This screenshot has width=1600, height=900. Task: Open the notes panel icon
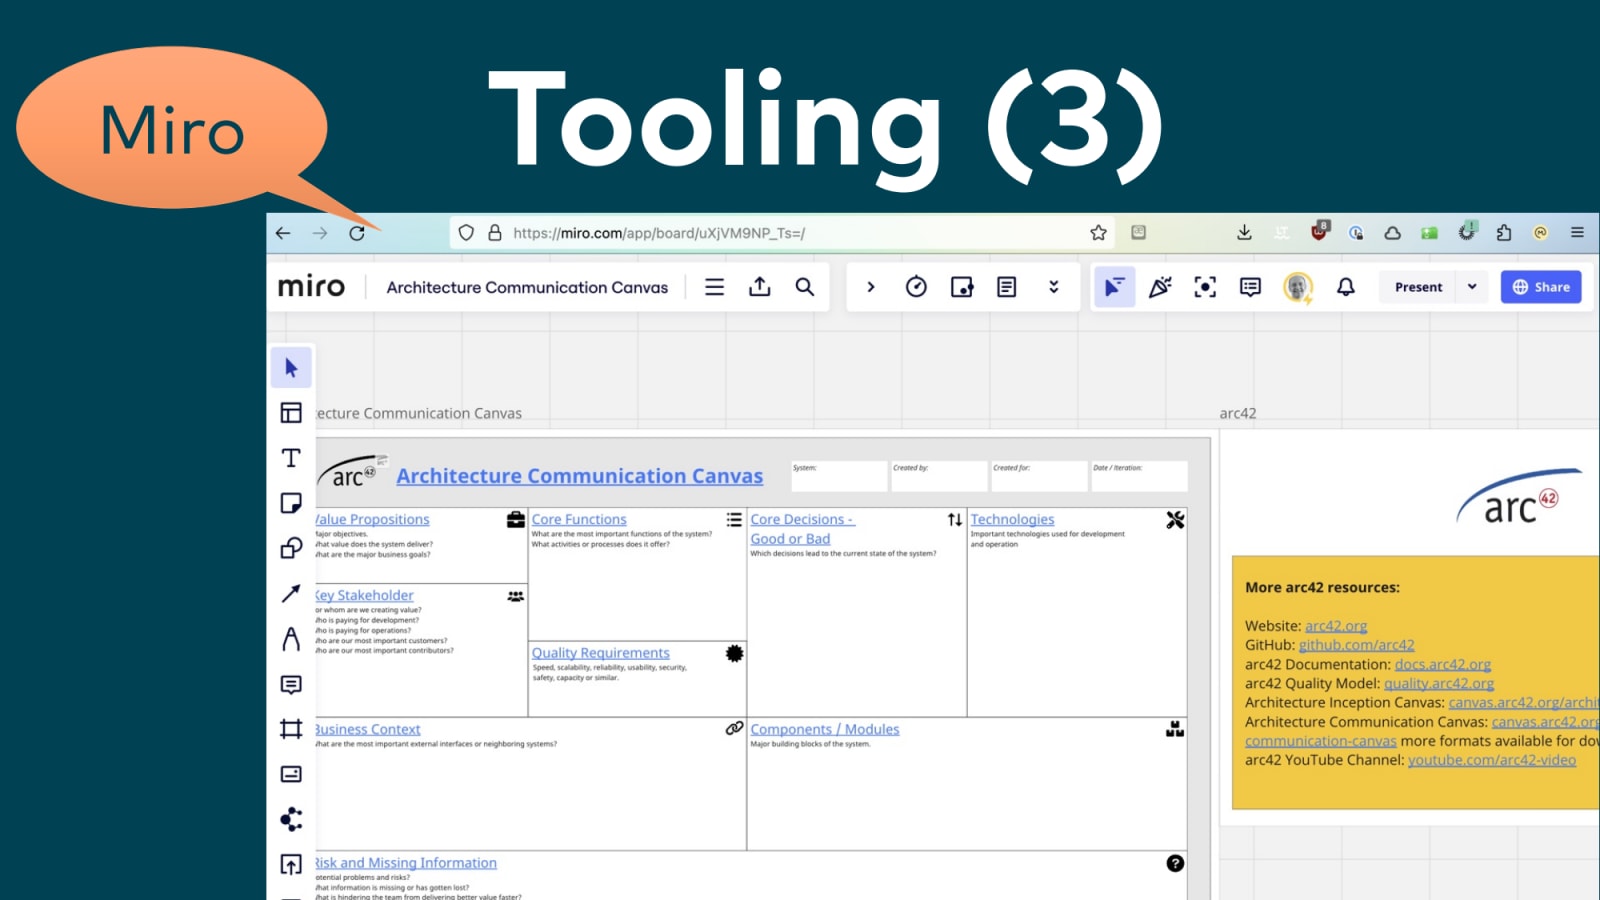(x=1007, y=287)
